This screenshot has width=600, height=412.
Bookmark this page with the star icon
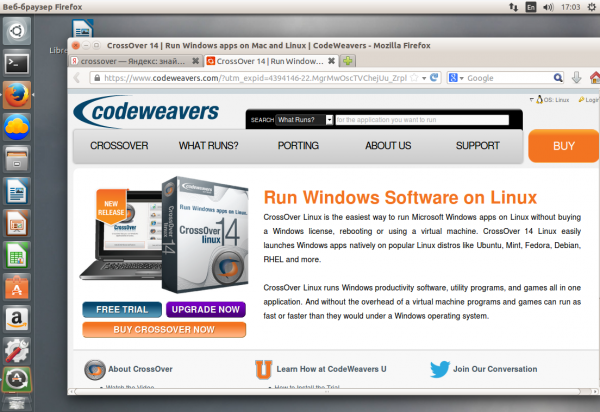coord(414,78)
